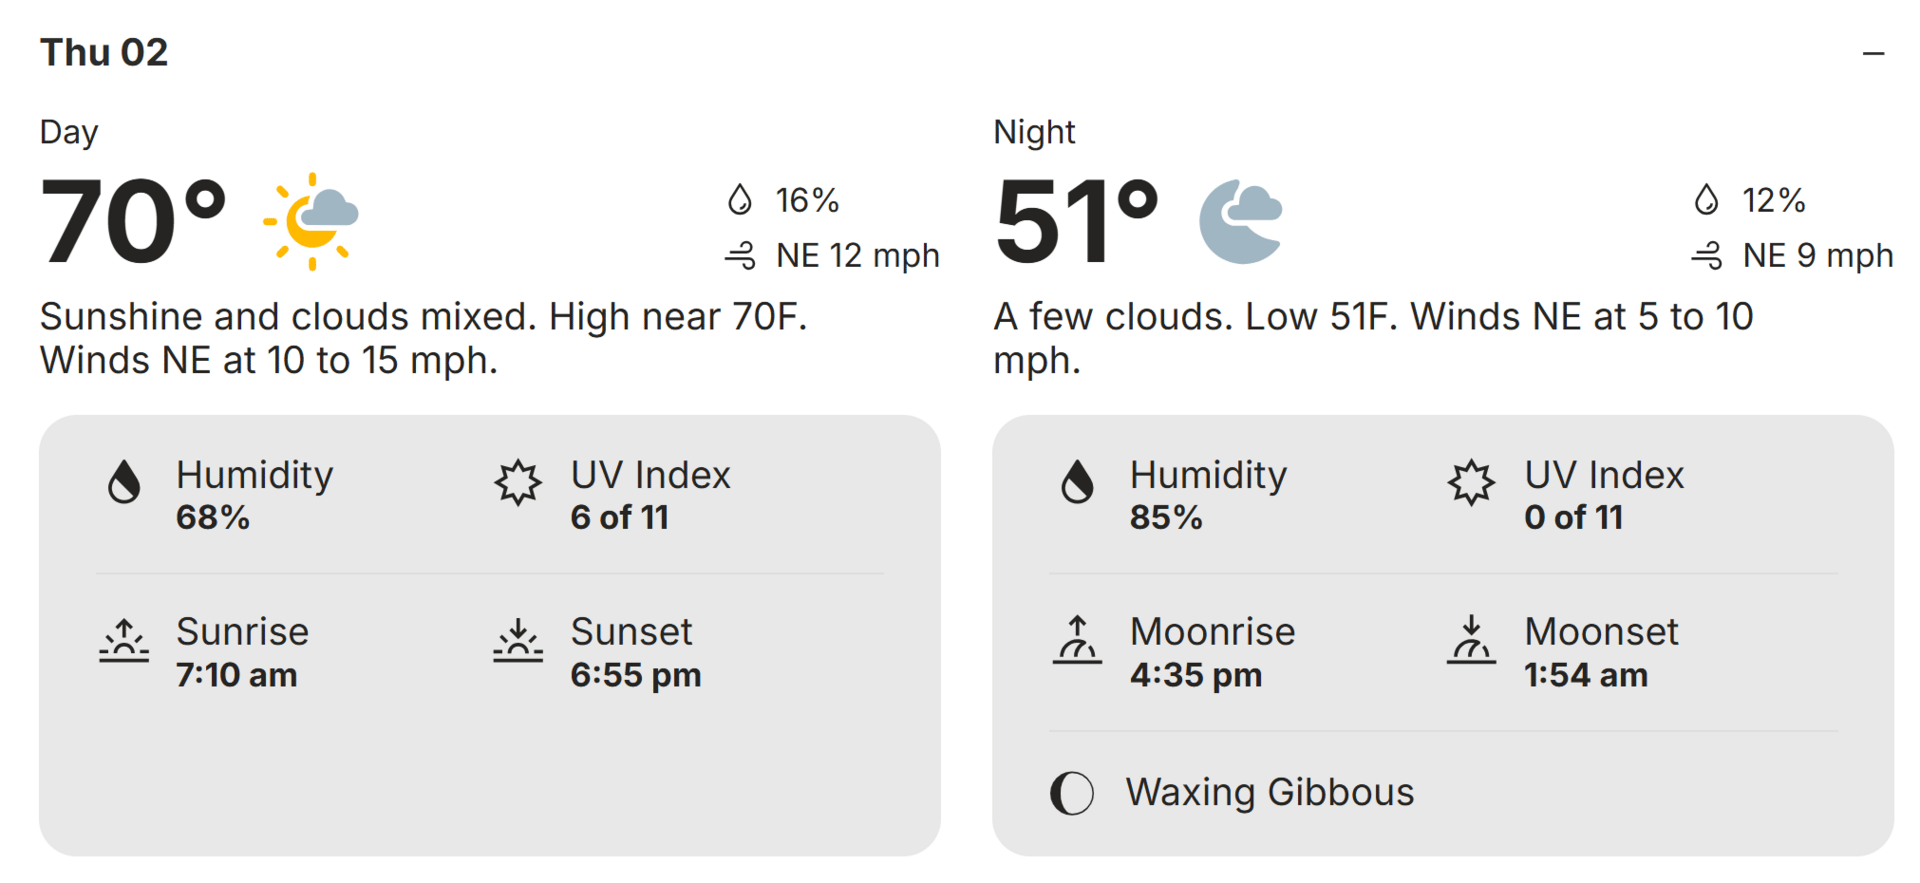Click the night wind icon beside NE 9 mph

[1707, 256]
